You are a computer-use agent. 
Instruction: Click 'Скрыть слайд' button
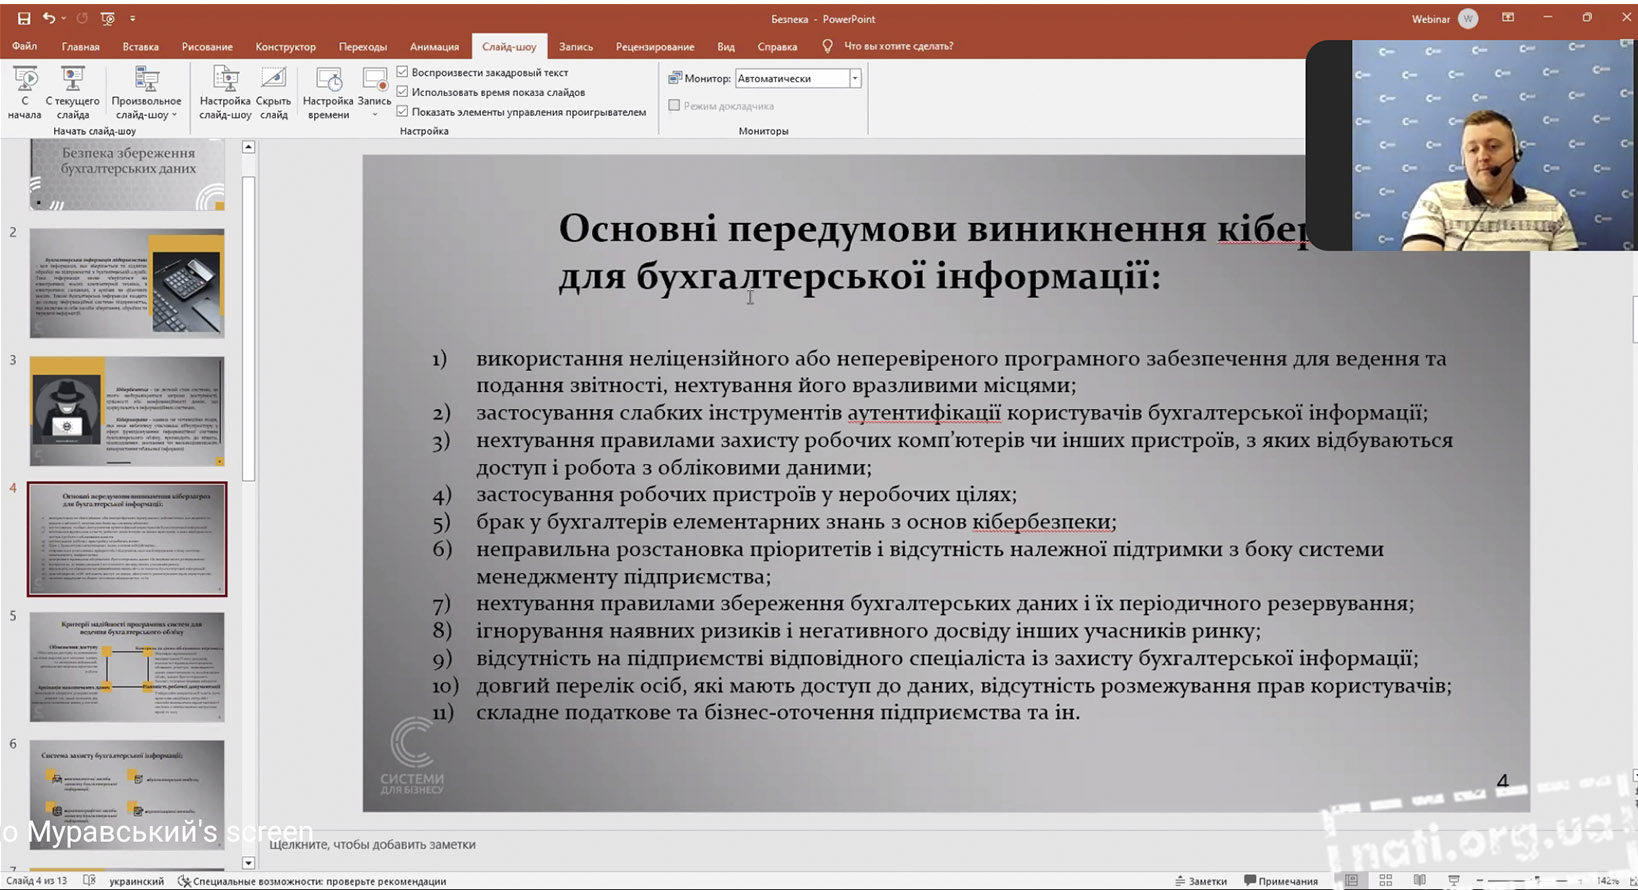click(273, 93)
